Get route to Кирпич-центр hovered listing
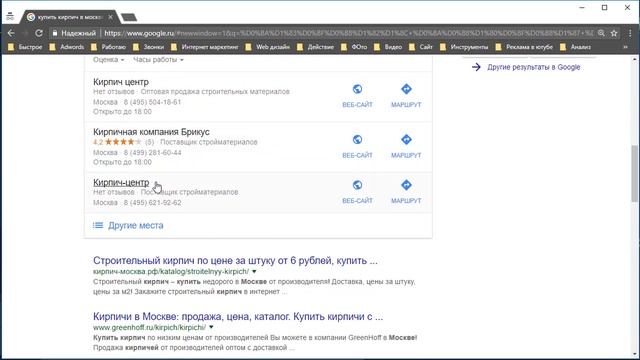640x360 pixels. pos(406,192)
